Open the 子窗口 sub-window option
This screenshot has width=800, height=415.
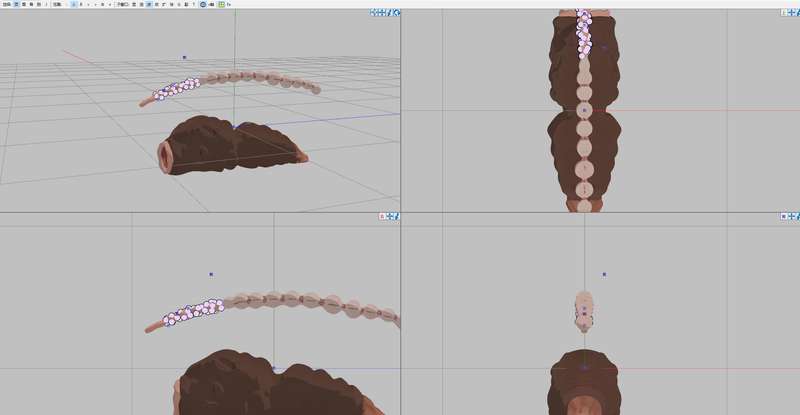click(121, 4)
